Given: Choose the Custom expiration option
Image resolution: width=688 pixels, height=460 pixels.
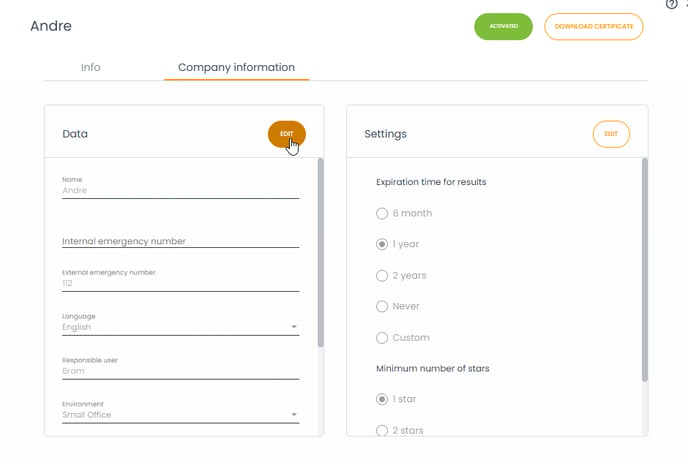Looking at the screenshot, I should point(381,337).
